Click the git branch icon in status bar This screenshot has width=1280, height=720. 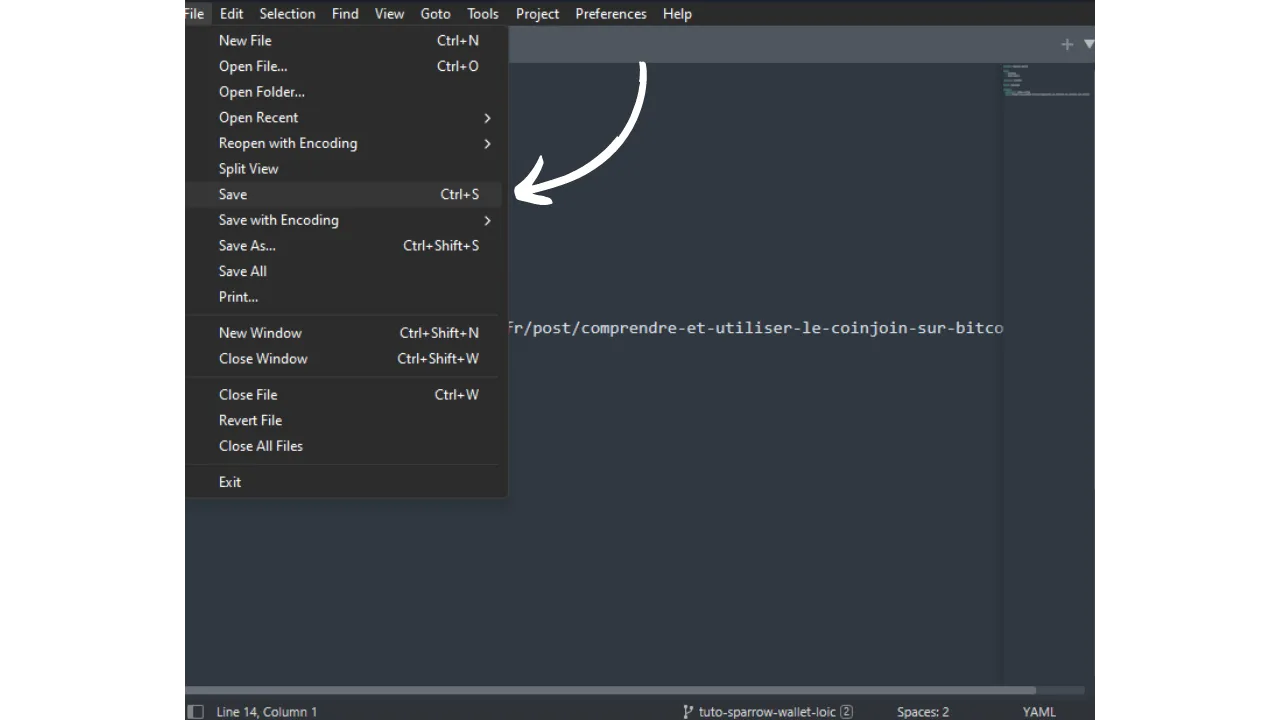[688, 712]
